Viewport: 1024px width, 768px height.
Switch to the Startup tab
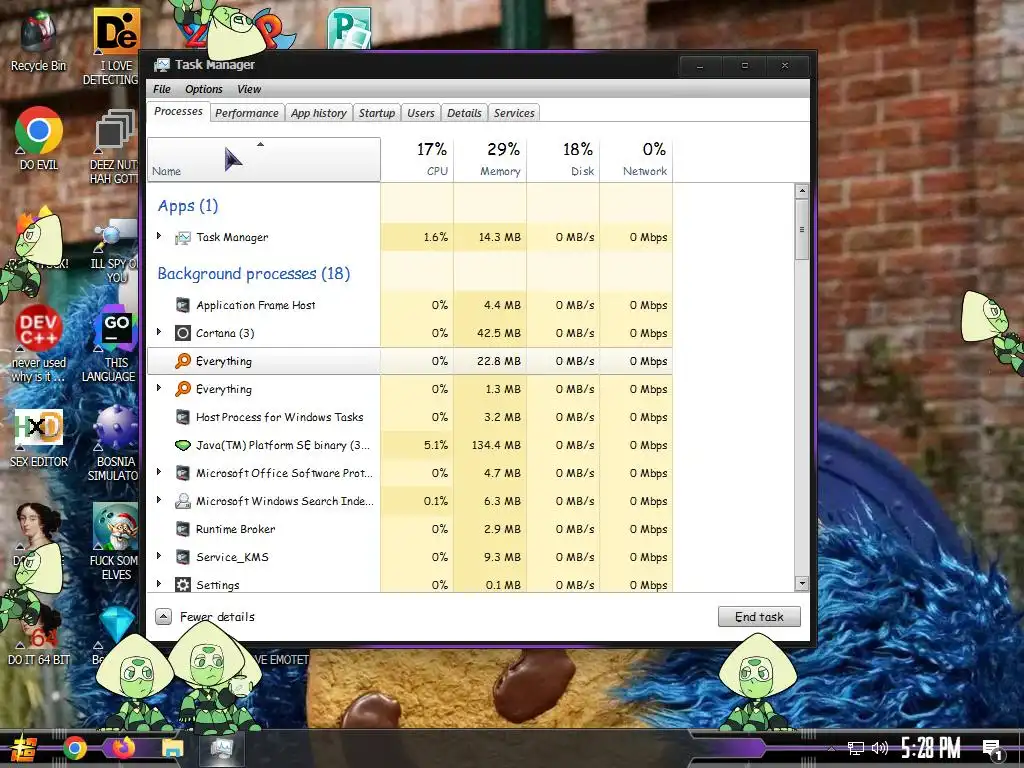[x=377, y=113]
